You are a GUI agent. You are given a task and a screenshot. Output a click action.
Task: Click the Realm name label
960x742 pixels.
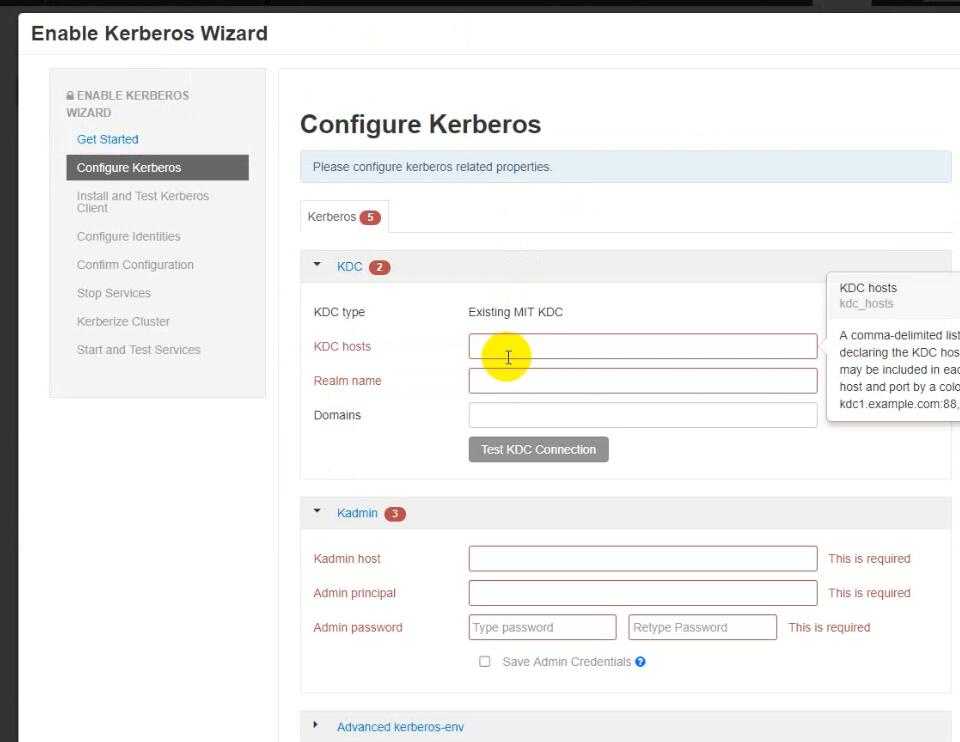pyautogui.click(x=347, y=381)
